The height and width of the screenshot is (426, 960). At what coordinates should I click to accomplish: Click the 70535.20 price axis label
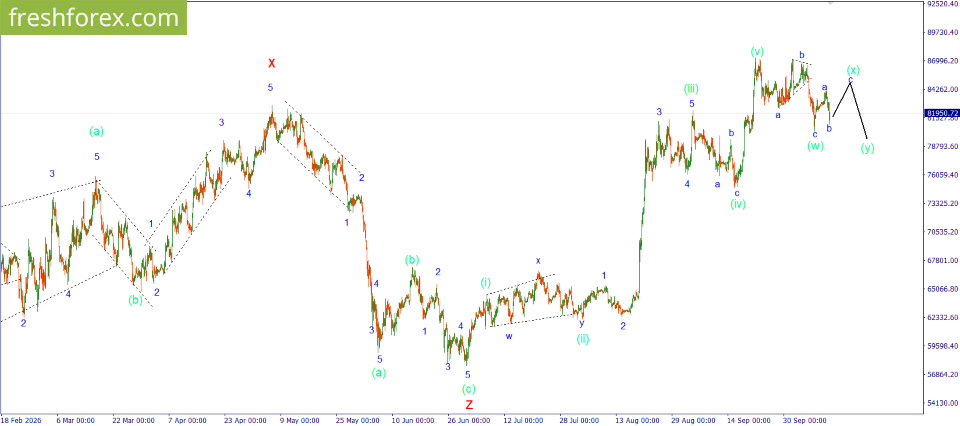click(x=942, y=233)
